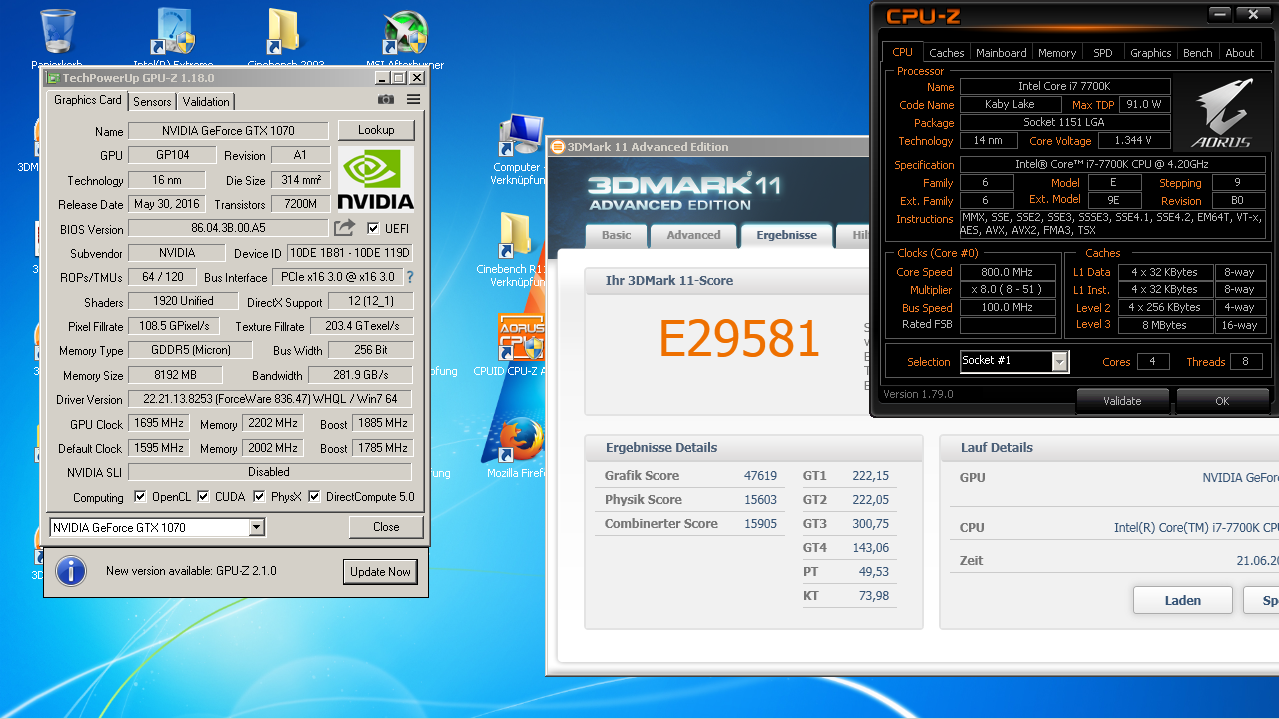
Task: Switch to the Validation tab in GPU-Z
Action: (206, 101)
